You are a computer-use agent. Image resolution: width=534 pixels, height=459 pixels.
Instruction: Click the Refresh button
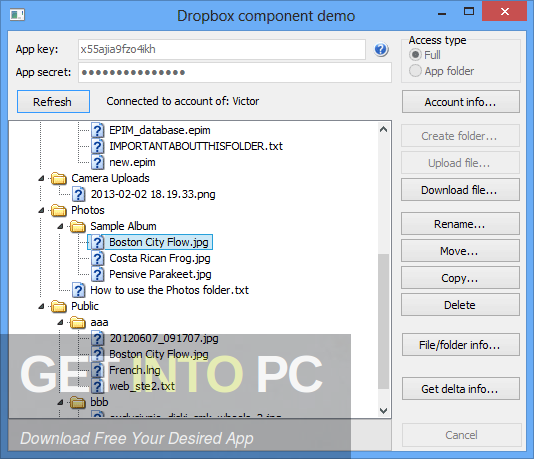coord(53,101)
